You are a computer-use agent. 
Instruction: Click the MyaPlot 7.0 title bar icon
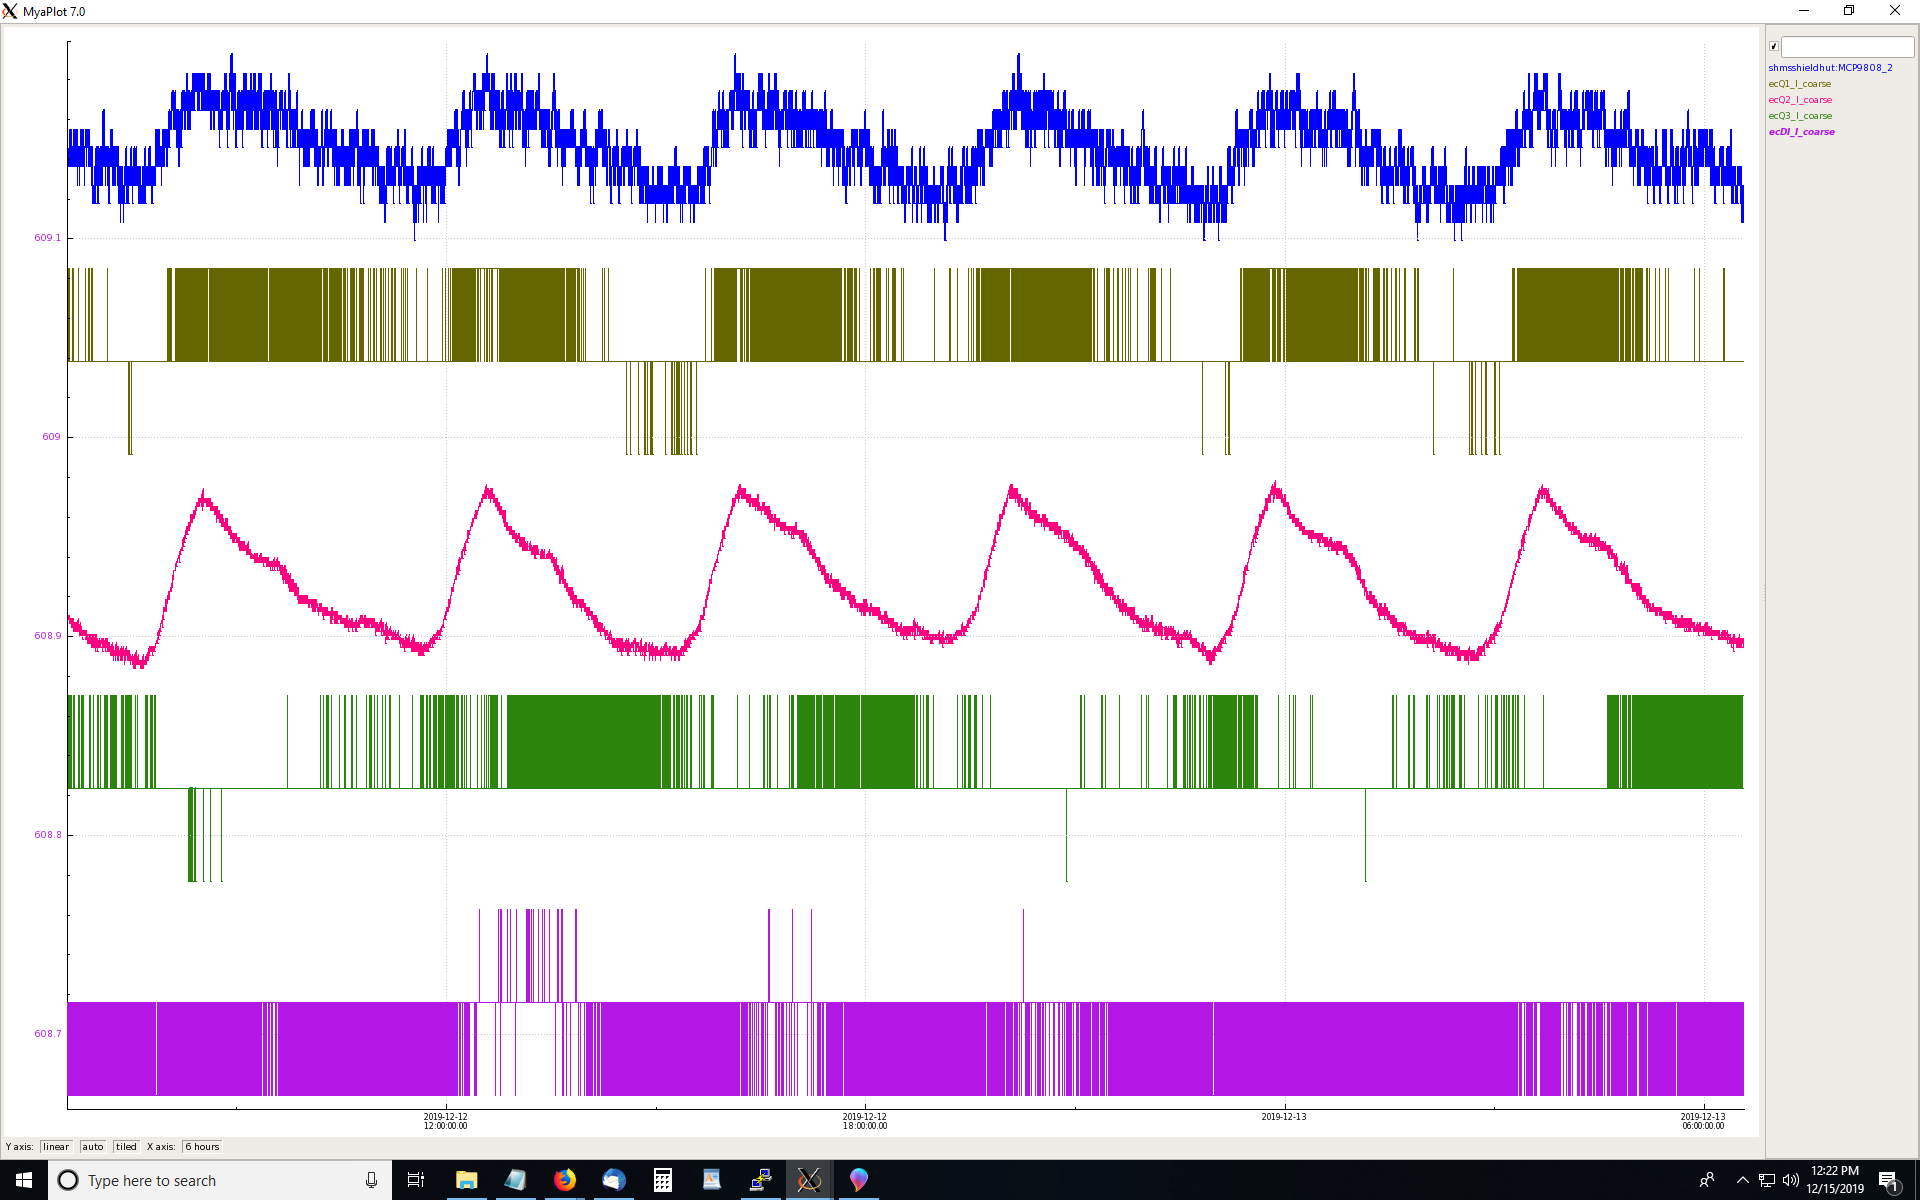point(10,11)
